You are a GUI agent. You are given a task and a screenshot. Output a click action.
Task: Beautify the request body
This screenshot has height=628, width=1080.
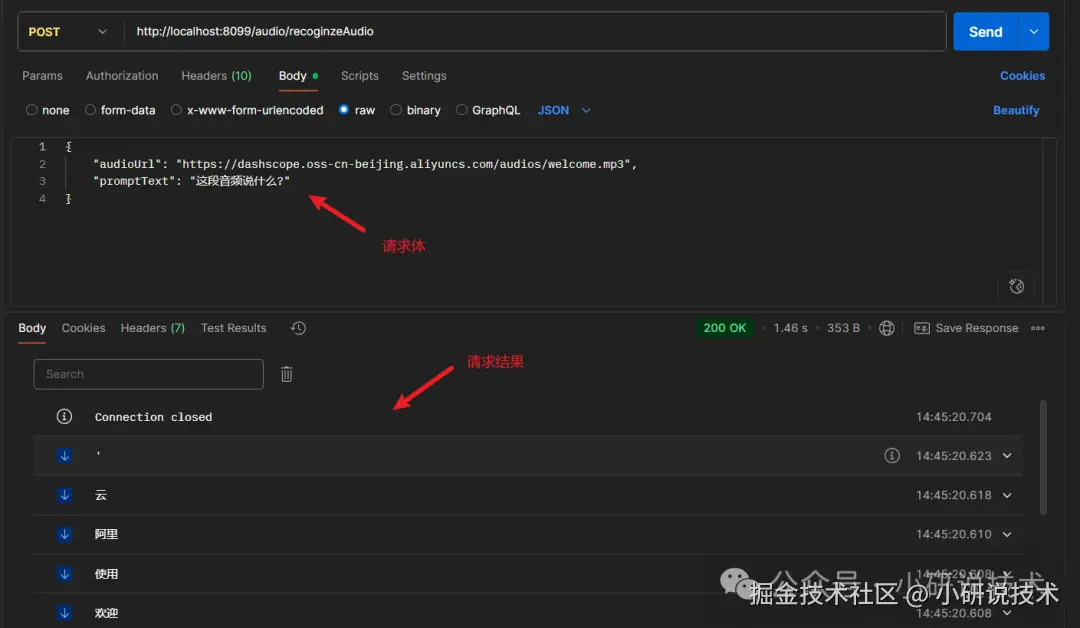1016,110
